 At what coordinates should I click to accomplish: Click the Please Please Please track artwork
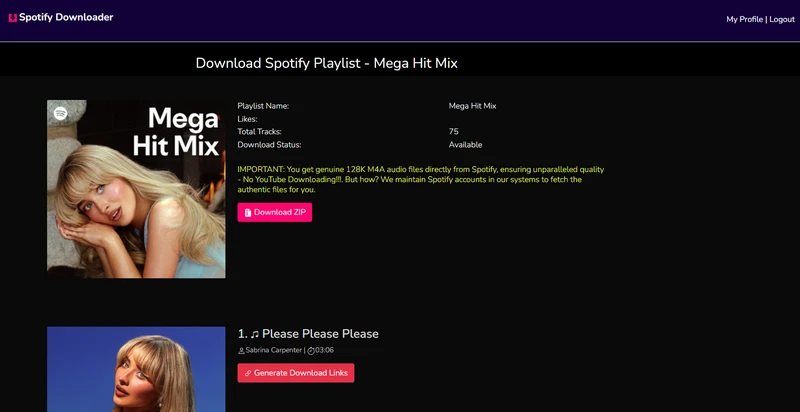pos(136,369)
